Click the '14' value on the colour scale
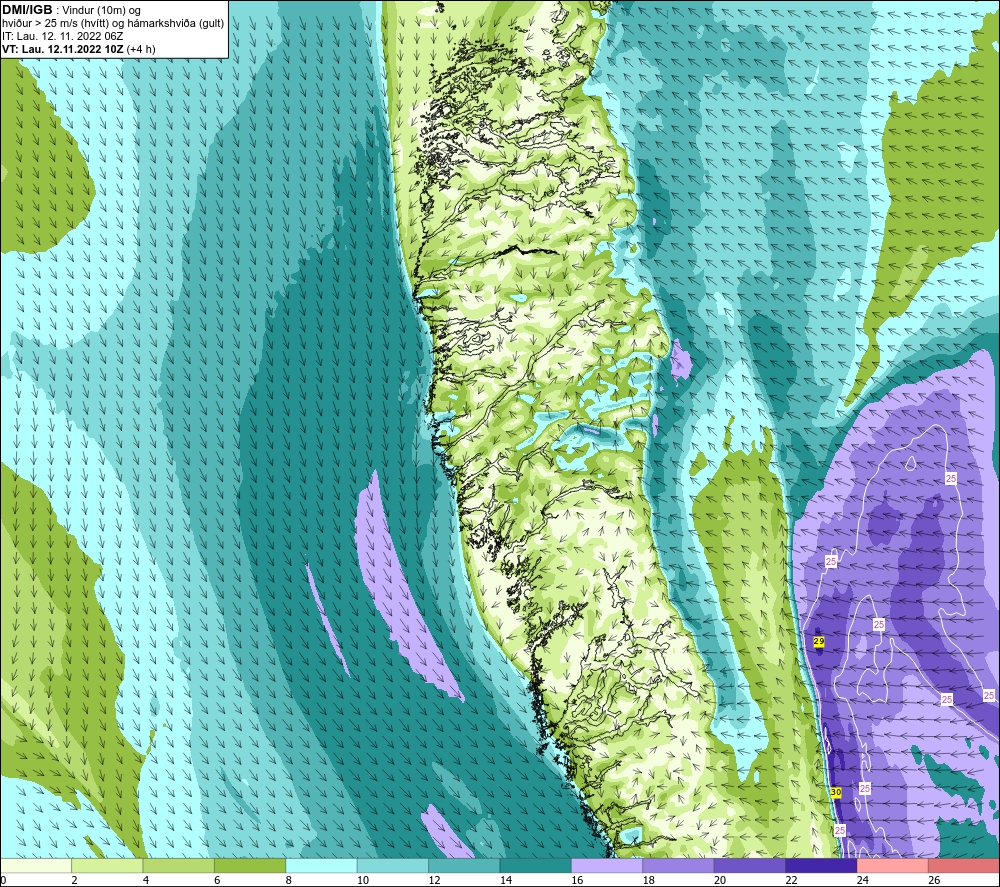Viewport: 1000px width, 887px height. [x=506, y=880]
